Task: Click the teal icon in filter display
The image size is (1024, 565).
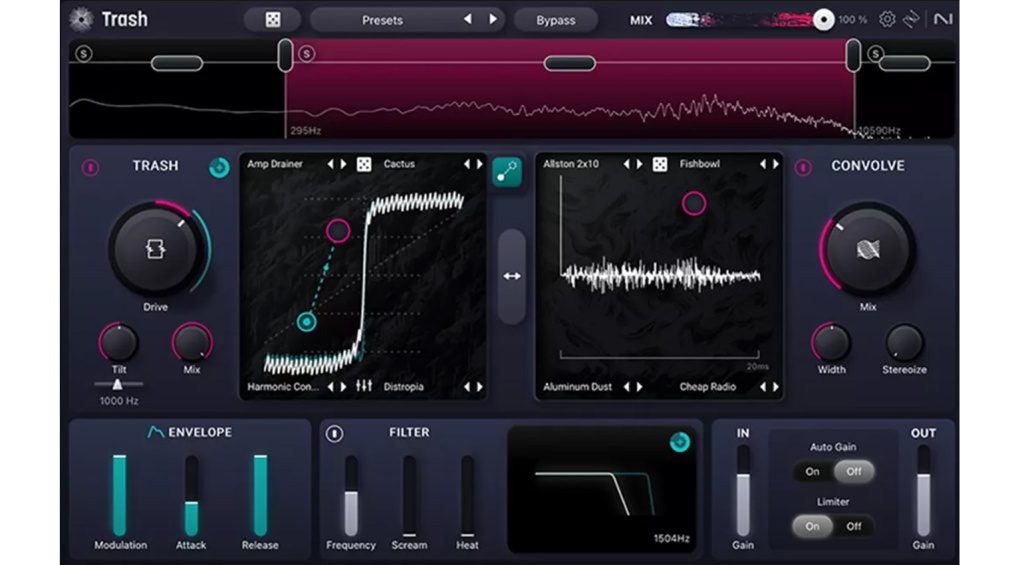Action: 680,442
